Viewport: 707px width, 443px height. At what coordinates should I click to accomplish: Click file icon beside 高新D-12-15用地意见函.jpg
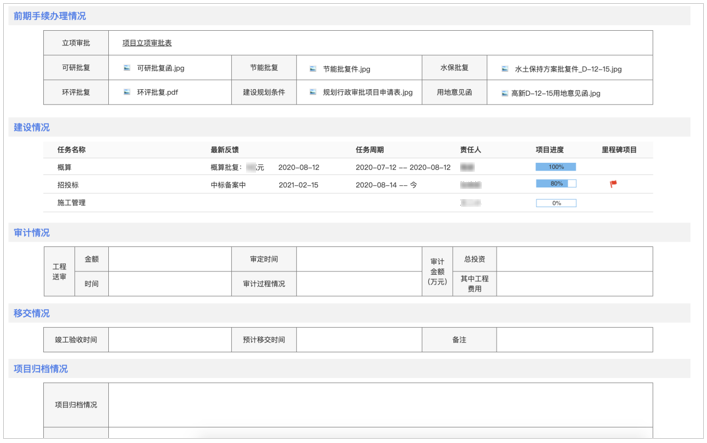[505, 93]
